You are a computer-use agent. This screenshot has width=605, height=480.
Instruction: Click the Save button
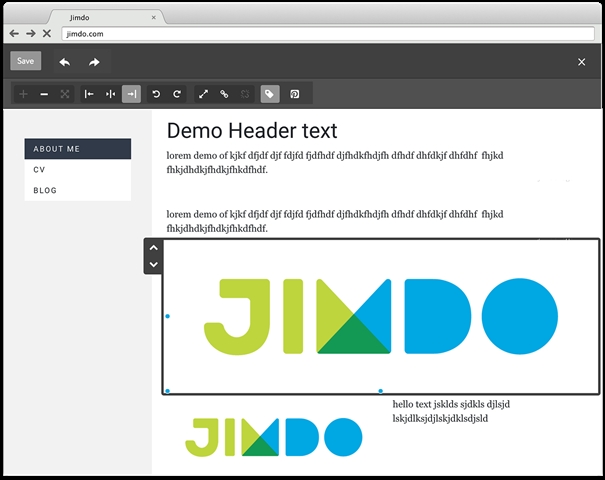pyautogui.click(x=25, y=61)
